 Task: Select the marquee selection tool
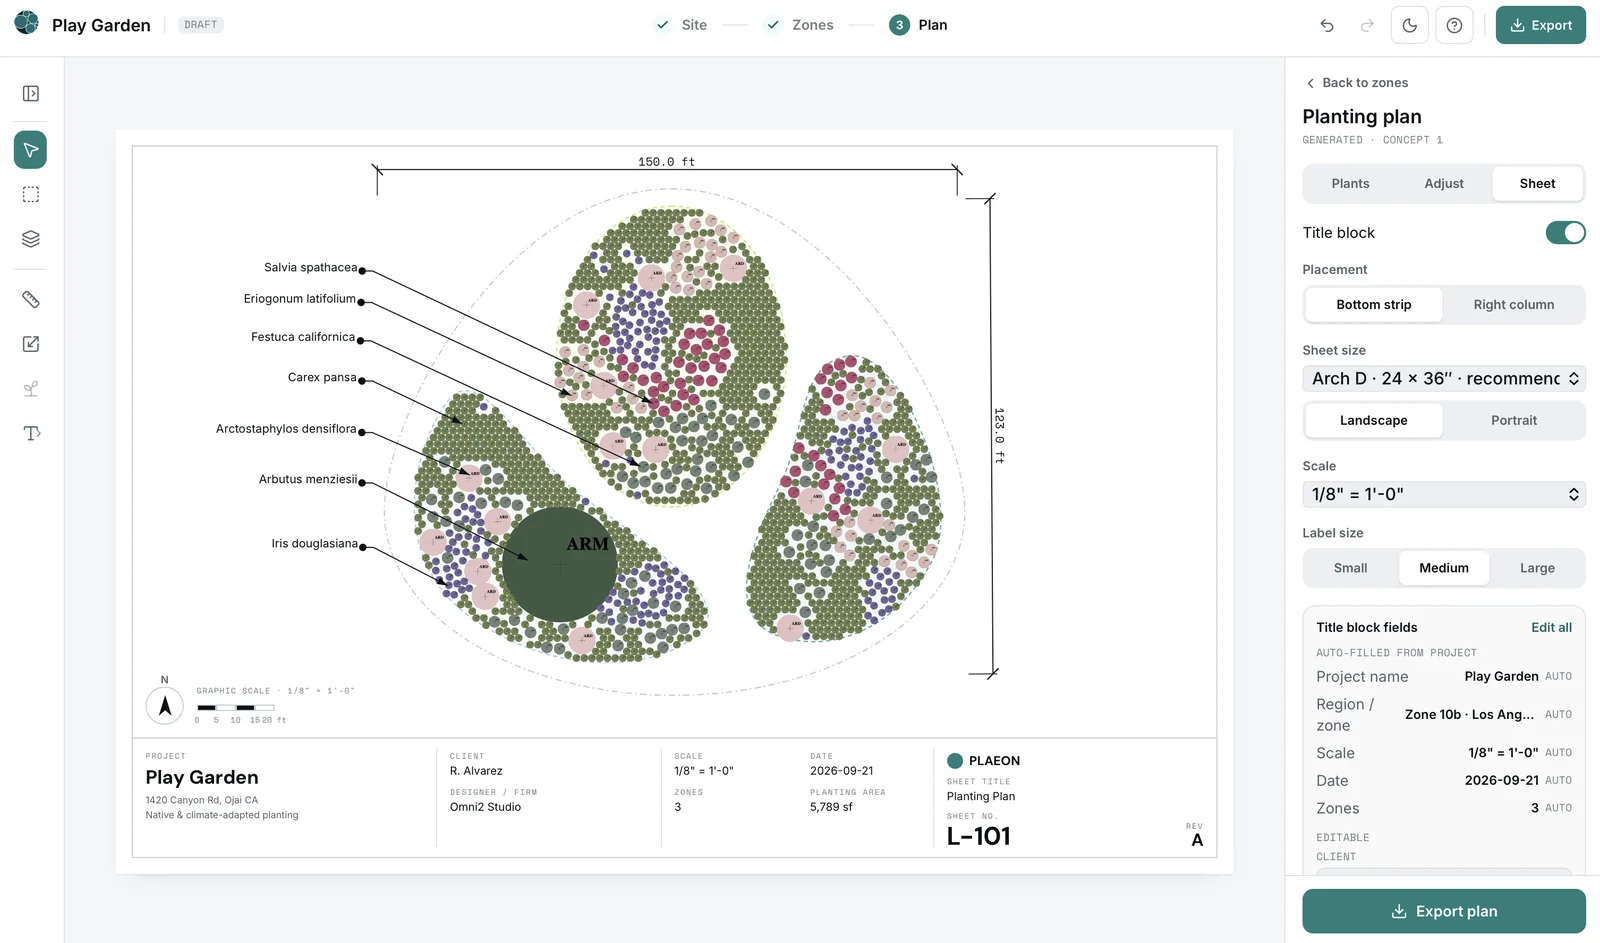31,195
